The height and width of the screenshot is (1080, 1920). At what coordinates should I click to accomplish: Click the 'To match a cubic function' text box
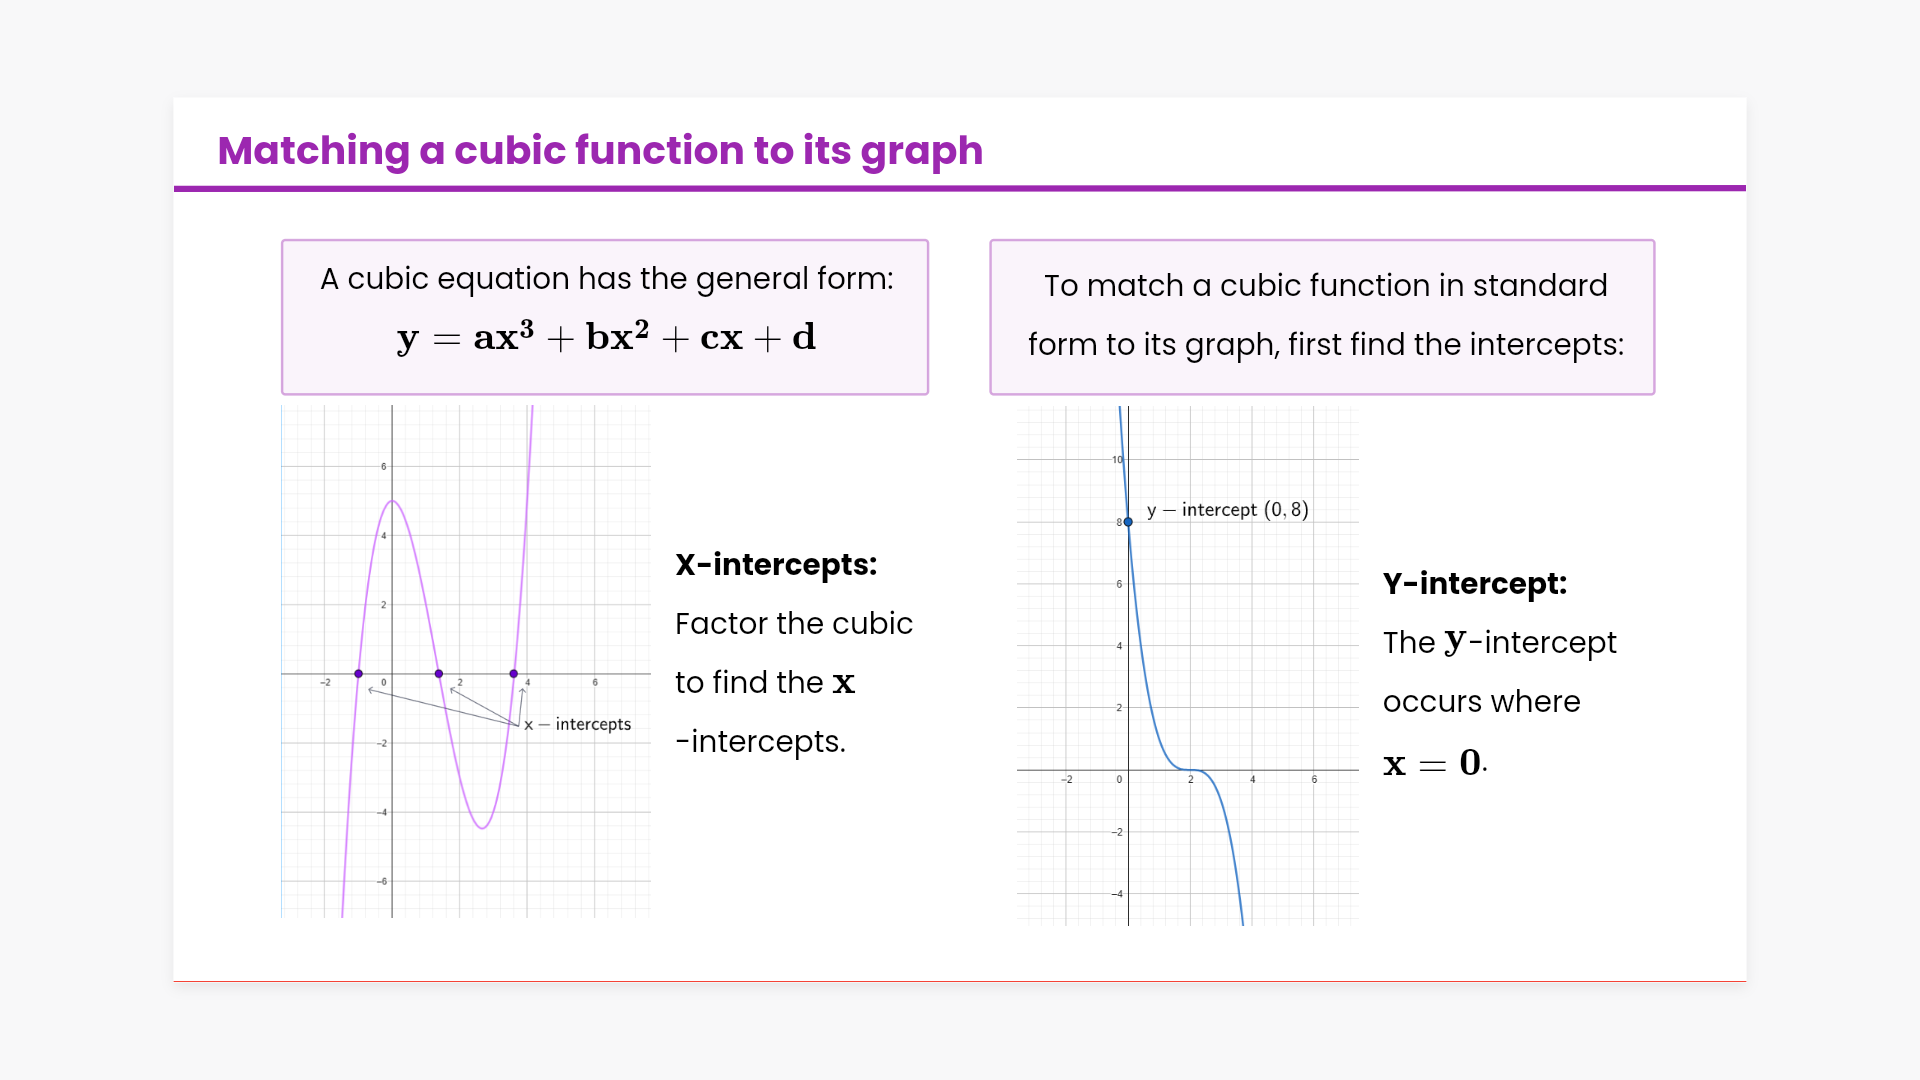1324,315
